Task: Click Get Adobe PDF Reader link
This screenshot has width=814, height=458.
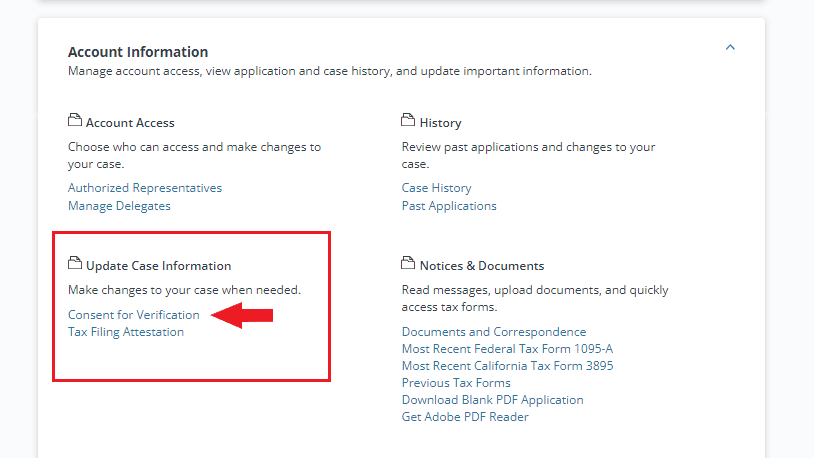Action: [x=465, y=417]
